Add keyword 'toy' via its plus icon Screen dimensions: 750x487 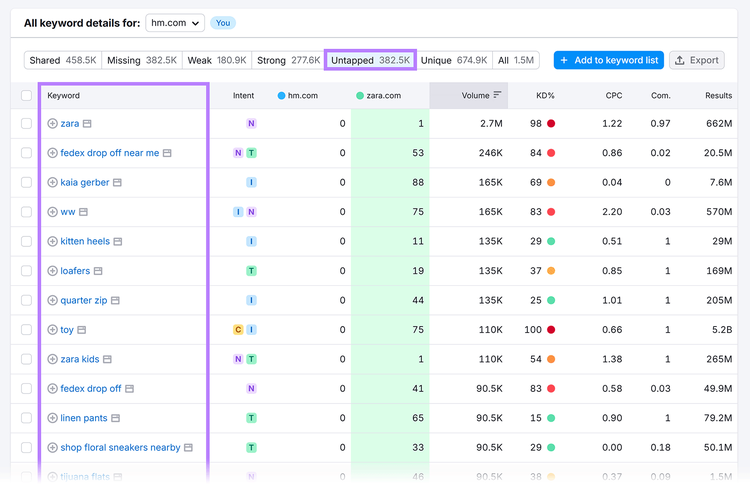point(53,330)
